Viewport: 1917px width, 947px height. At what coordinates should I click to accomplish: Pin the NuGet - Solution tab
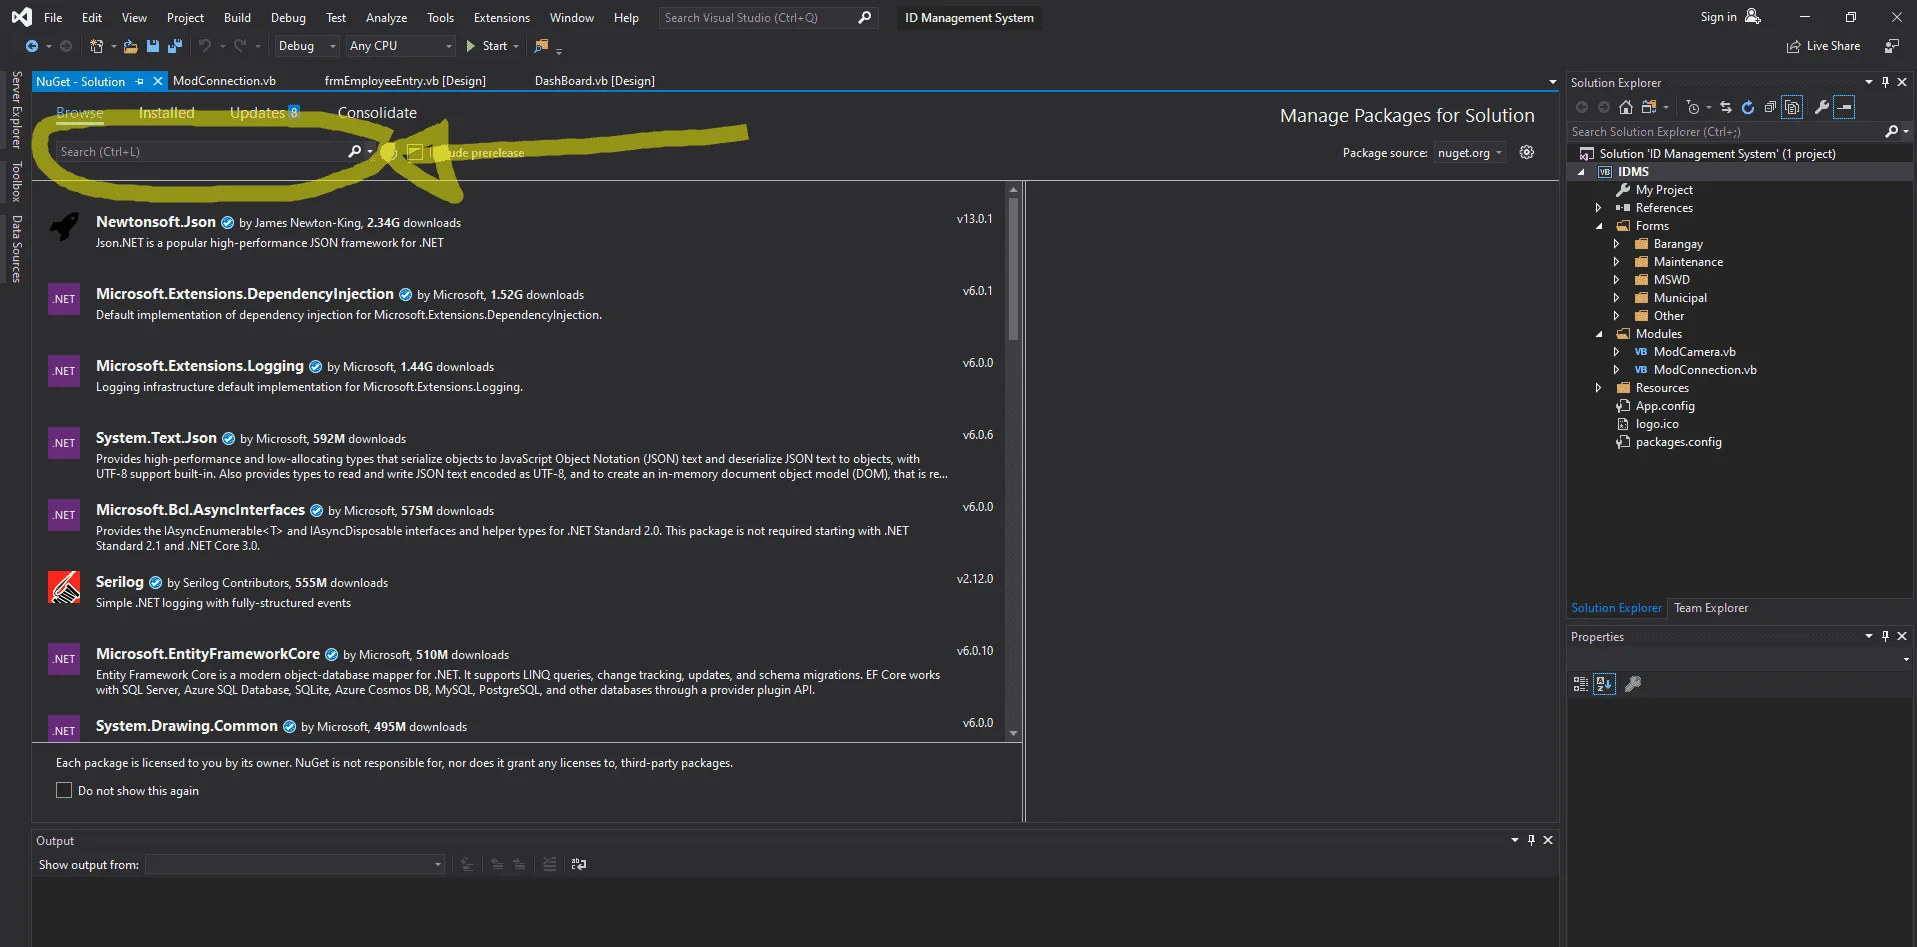pyautogui.click(x=140, y=81)
